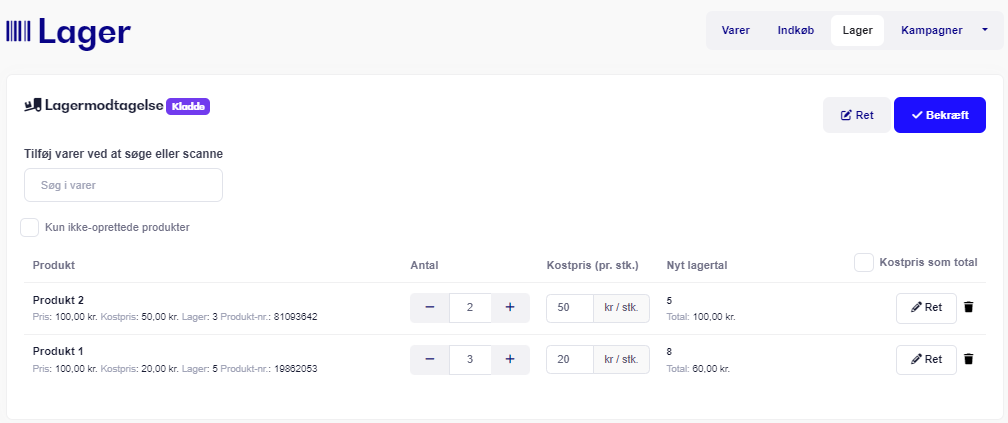The width and height of the screenshot is (1008, 423).
Task: Open the Varer tab
Action: coord(735,30)
